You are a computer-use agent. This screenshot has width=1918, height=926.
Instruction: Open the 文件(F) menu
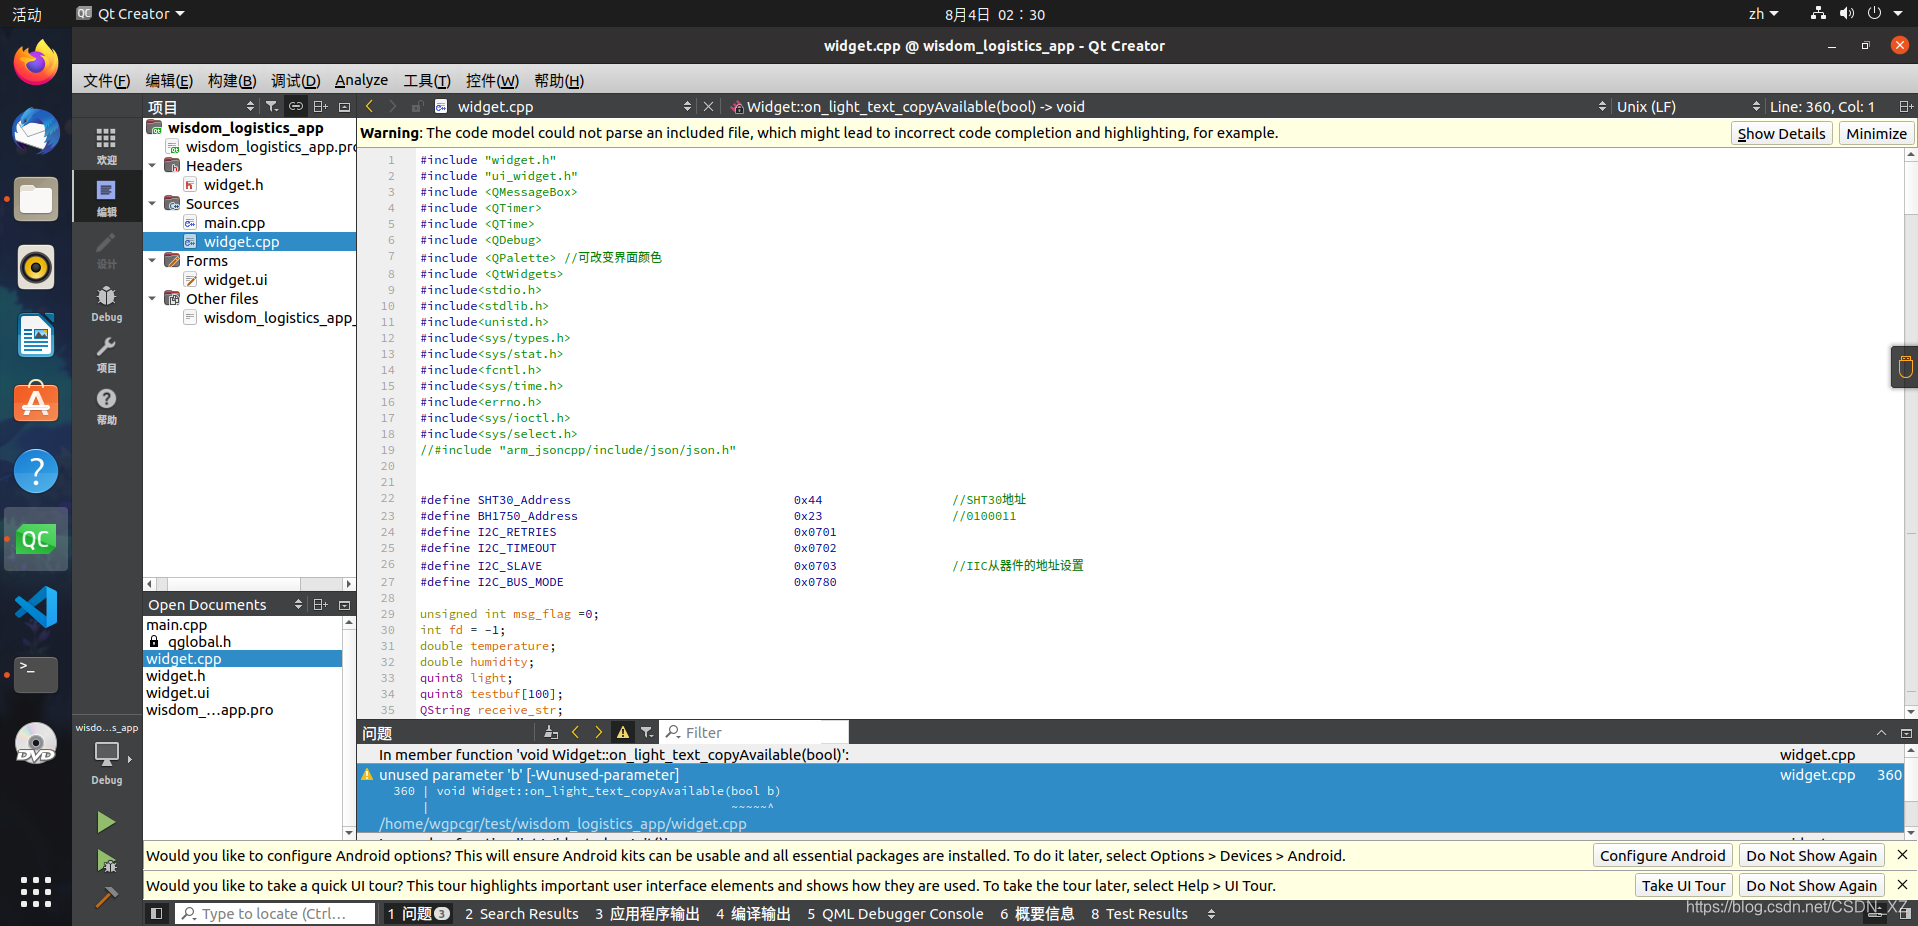106,80
